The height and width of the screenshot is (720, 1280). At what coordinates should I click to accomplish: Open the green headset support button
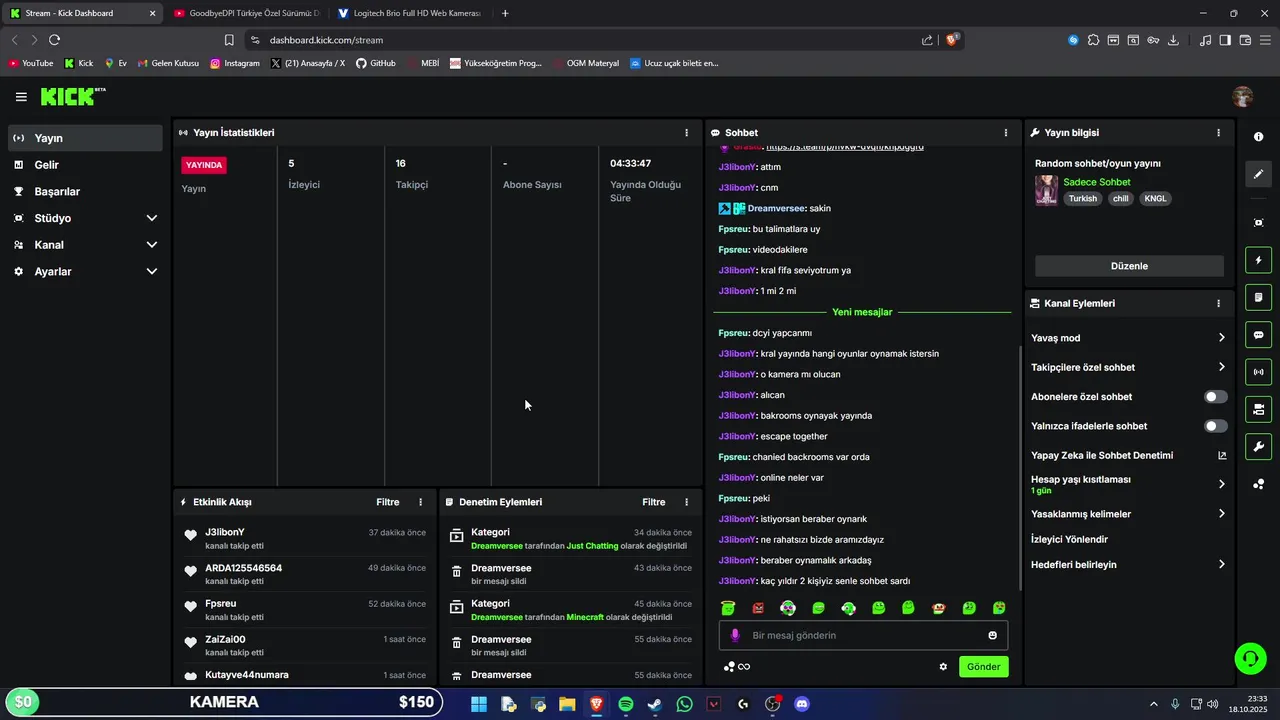(x=1250, y=658)
